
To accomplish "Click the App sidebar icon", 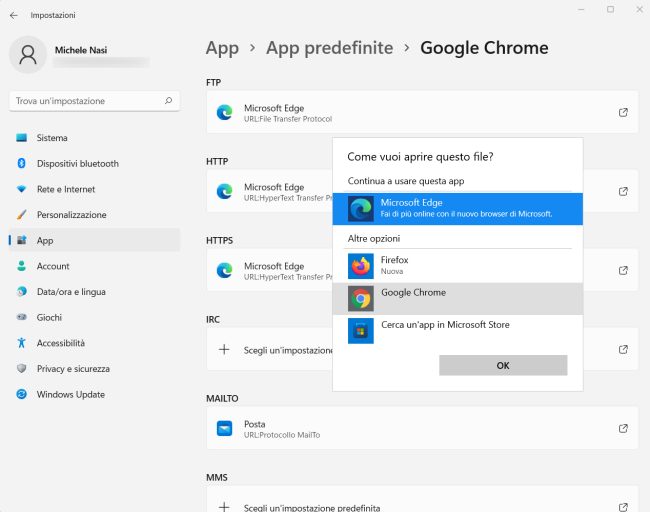I will (22, 240).
